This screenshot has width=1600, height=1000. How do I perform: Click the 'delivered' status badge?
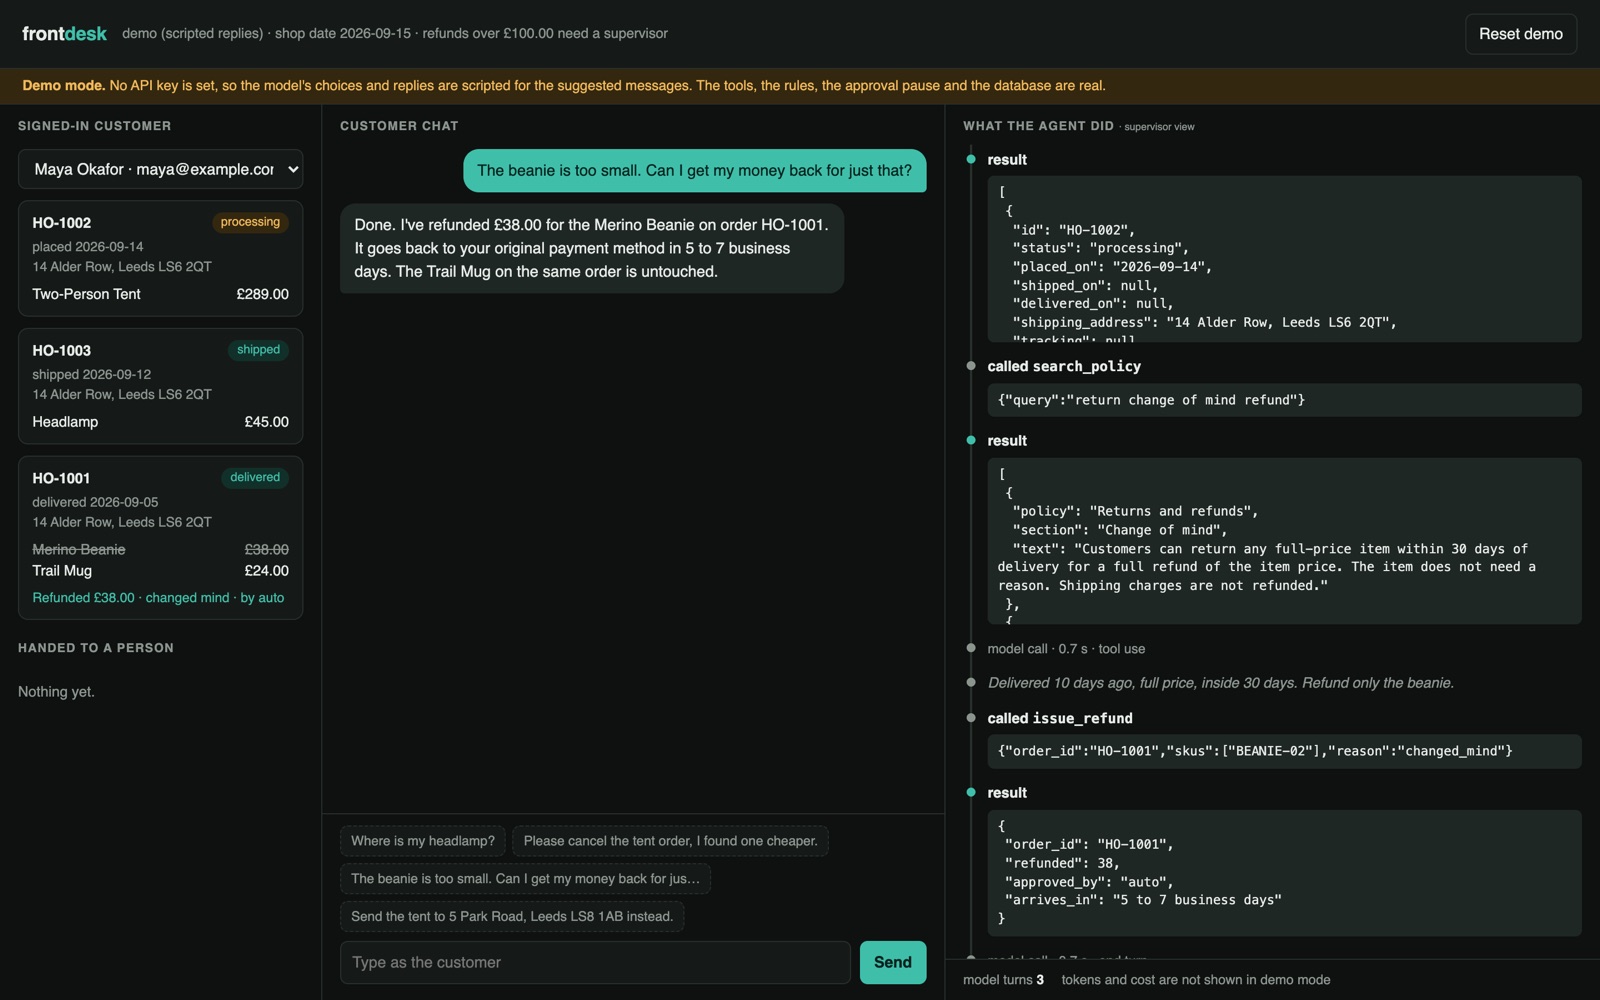pyautogui.click(x=255, y=478)
